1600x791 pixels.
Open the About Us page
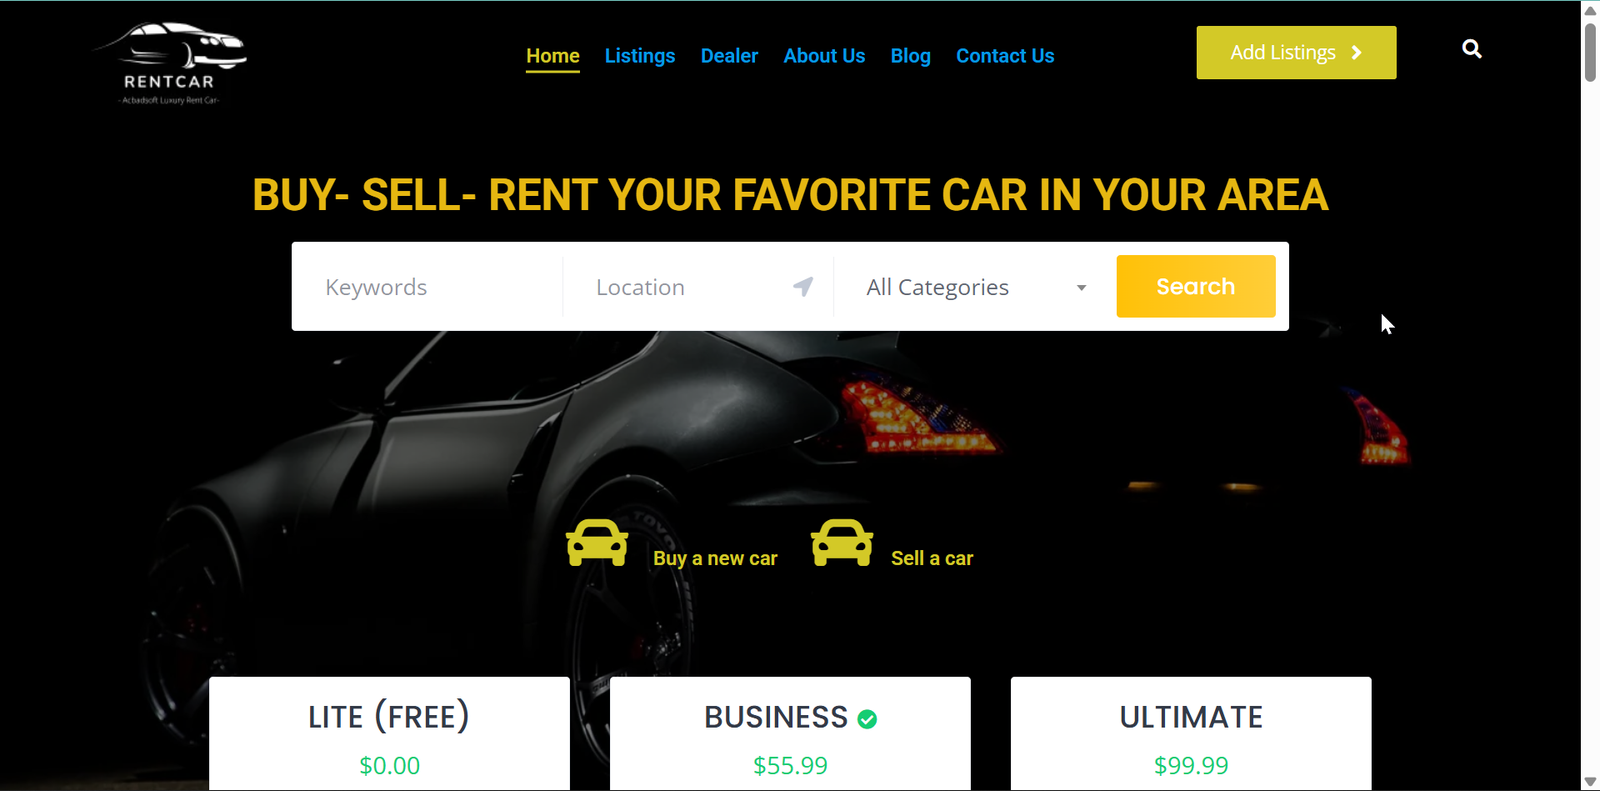824,56
